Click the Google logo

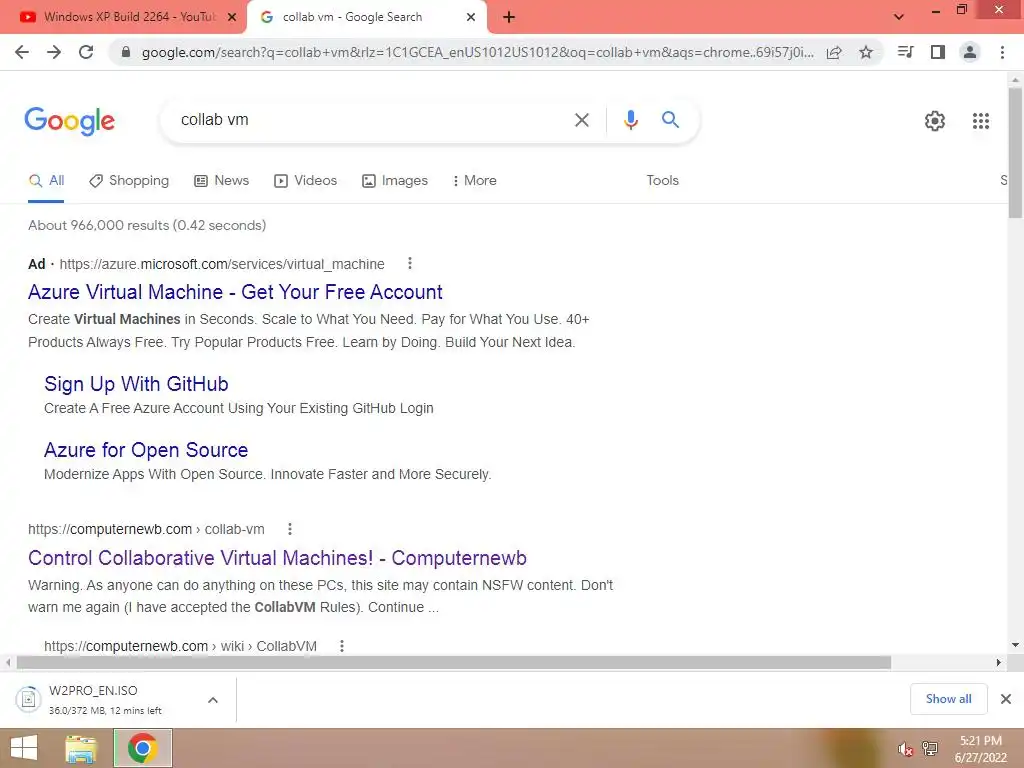[70, 121]
